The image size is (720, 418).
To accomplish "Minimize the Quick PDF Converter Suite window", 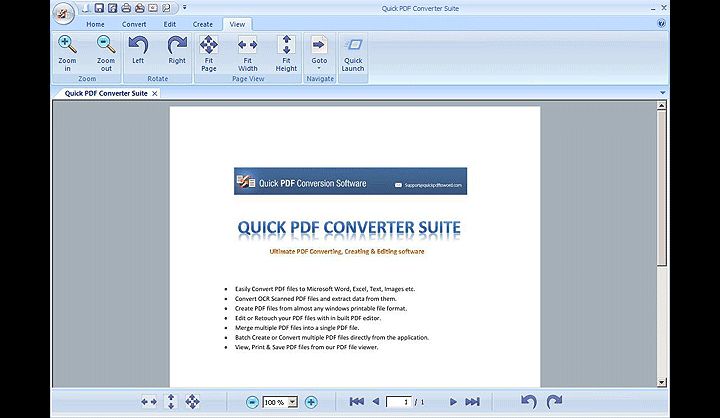I will tap(652, 9).
